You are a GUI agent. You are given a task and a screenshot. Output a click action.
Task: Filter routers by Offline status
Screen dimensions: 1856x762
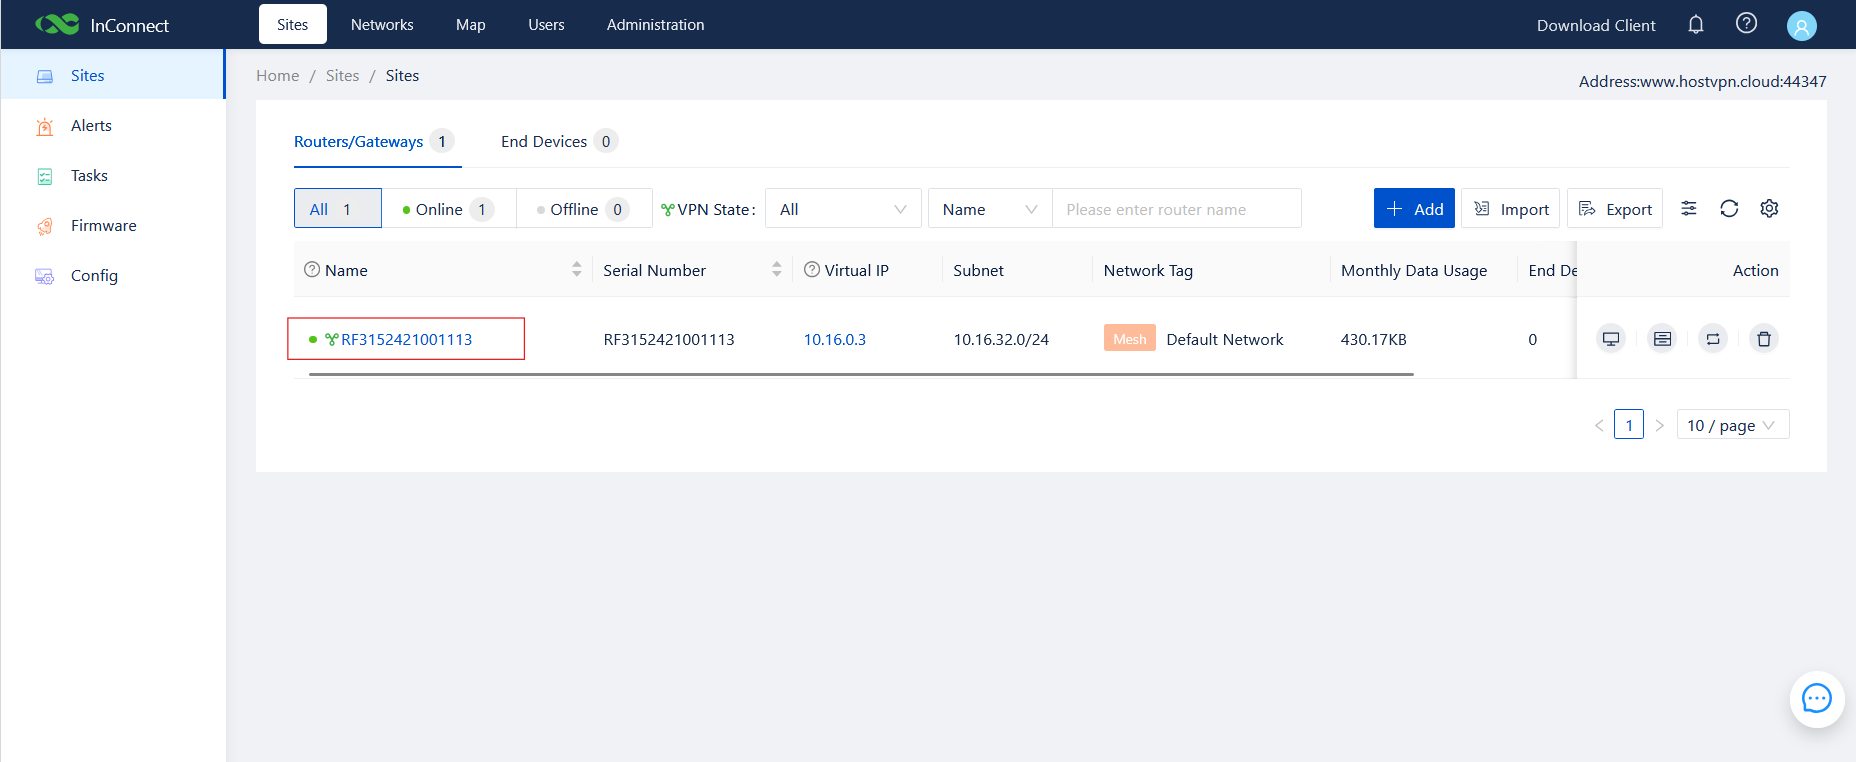(584, 208)
